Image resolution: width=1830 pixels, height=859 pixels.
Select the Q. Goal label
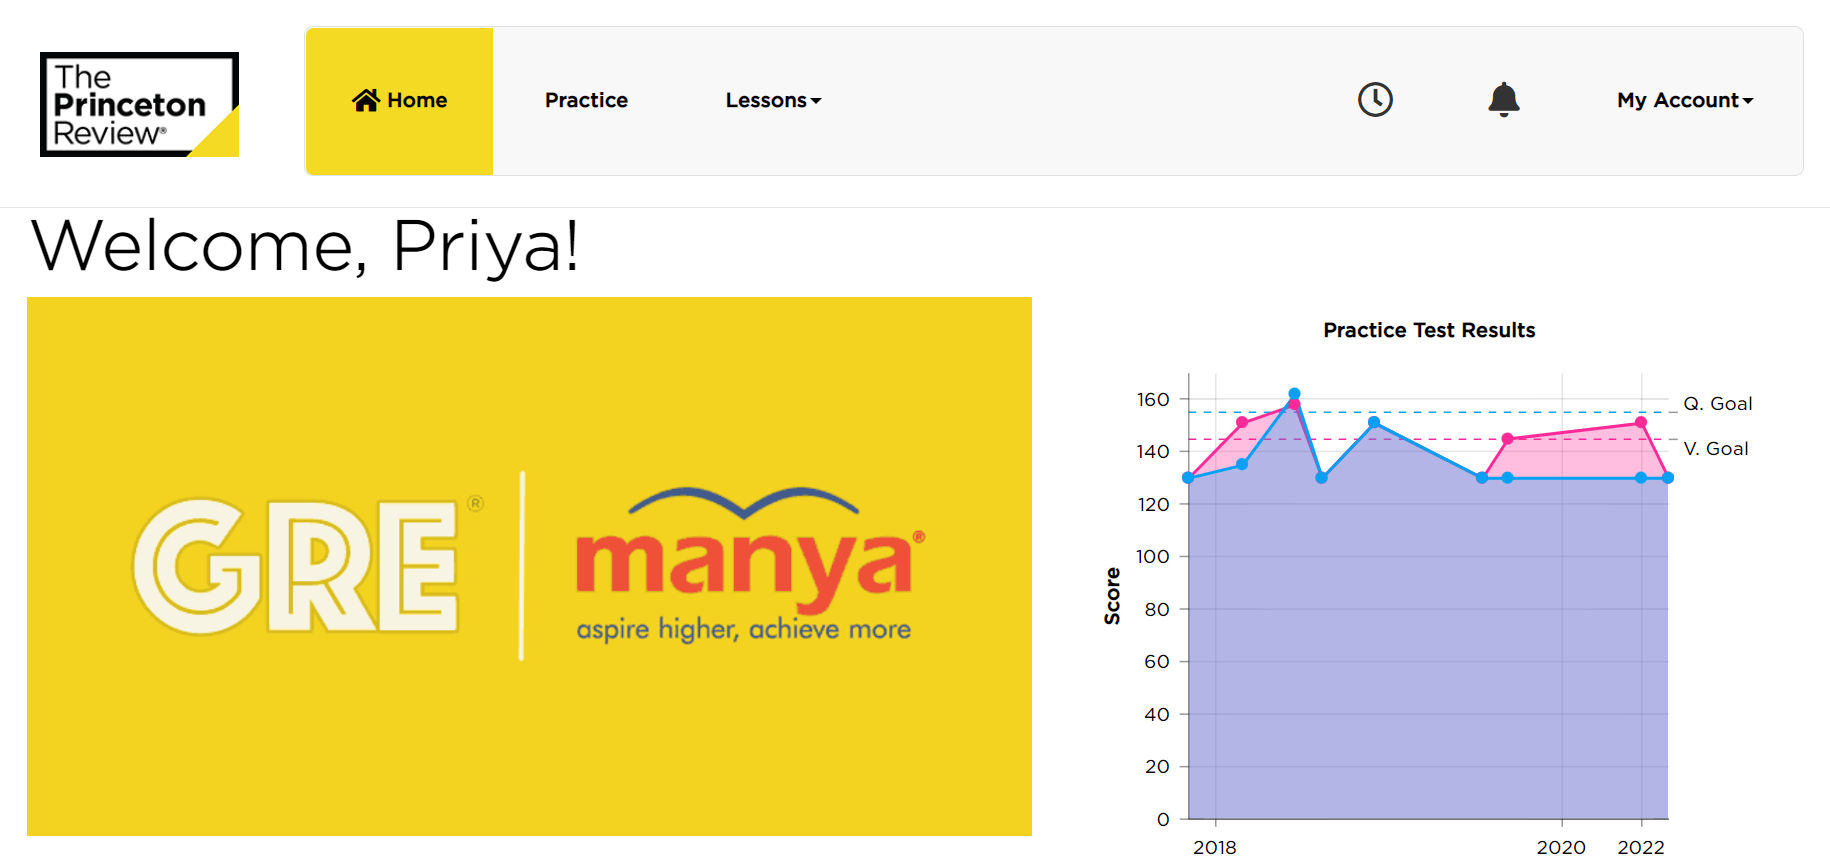pyautogui.click(x=1717, y=403)
